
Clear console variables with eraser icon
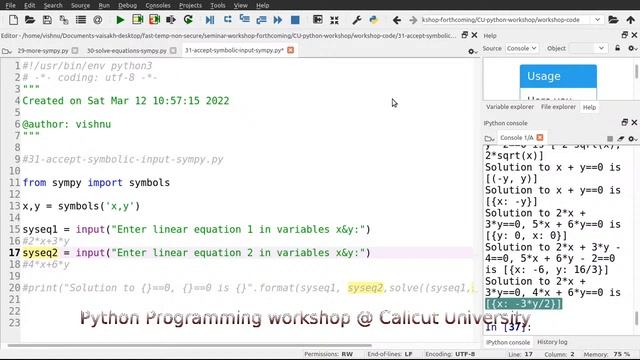point(621,138)
